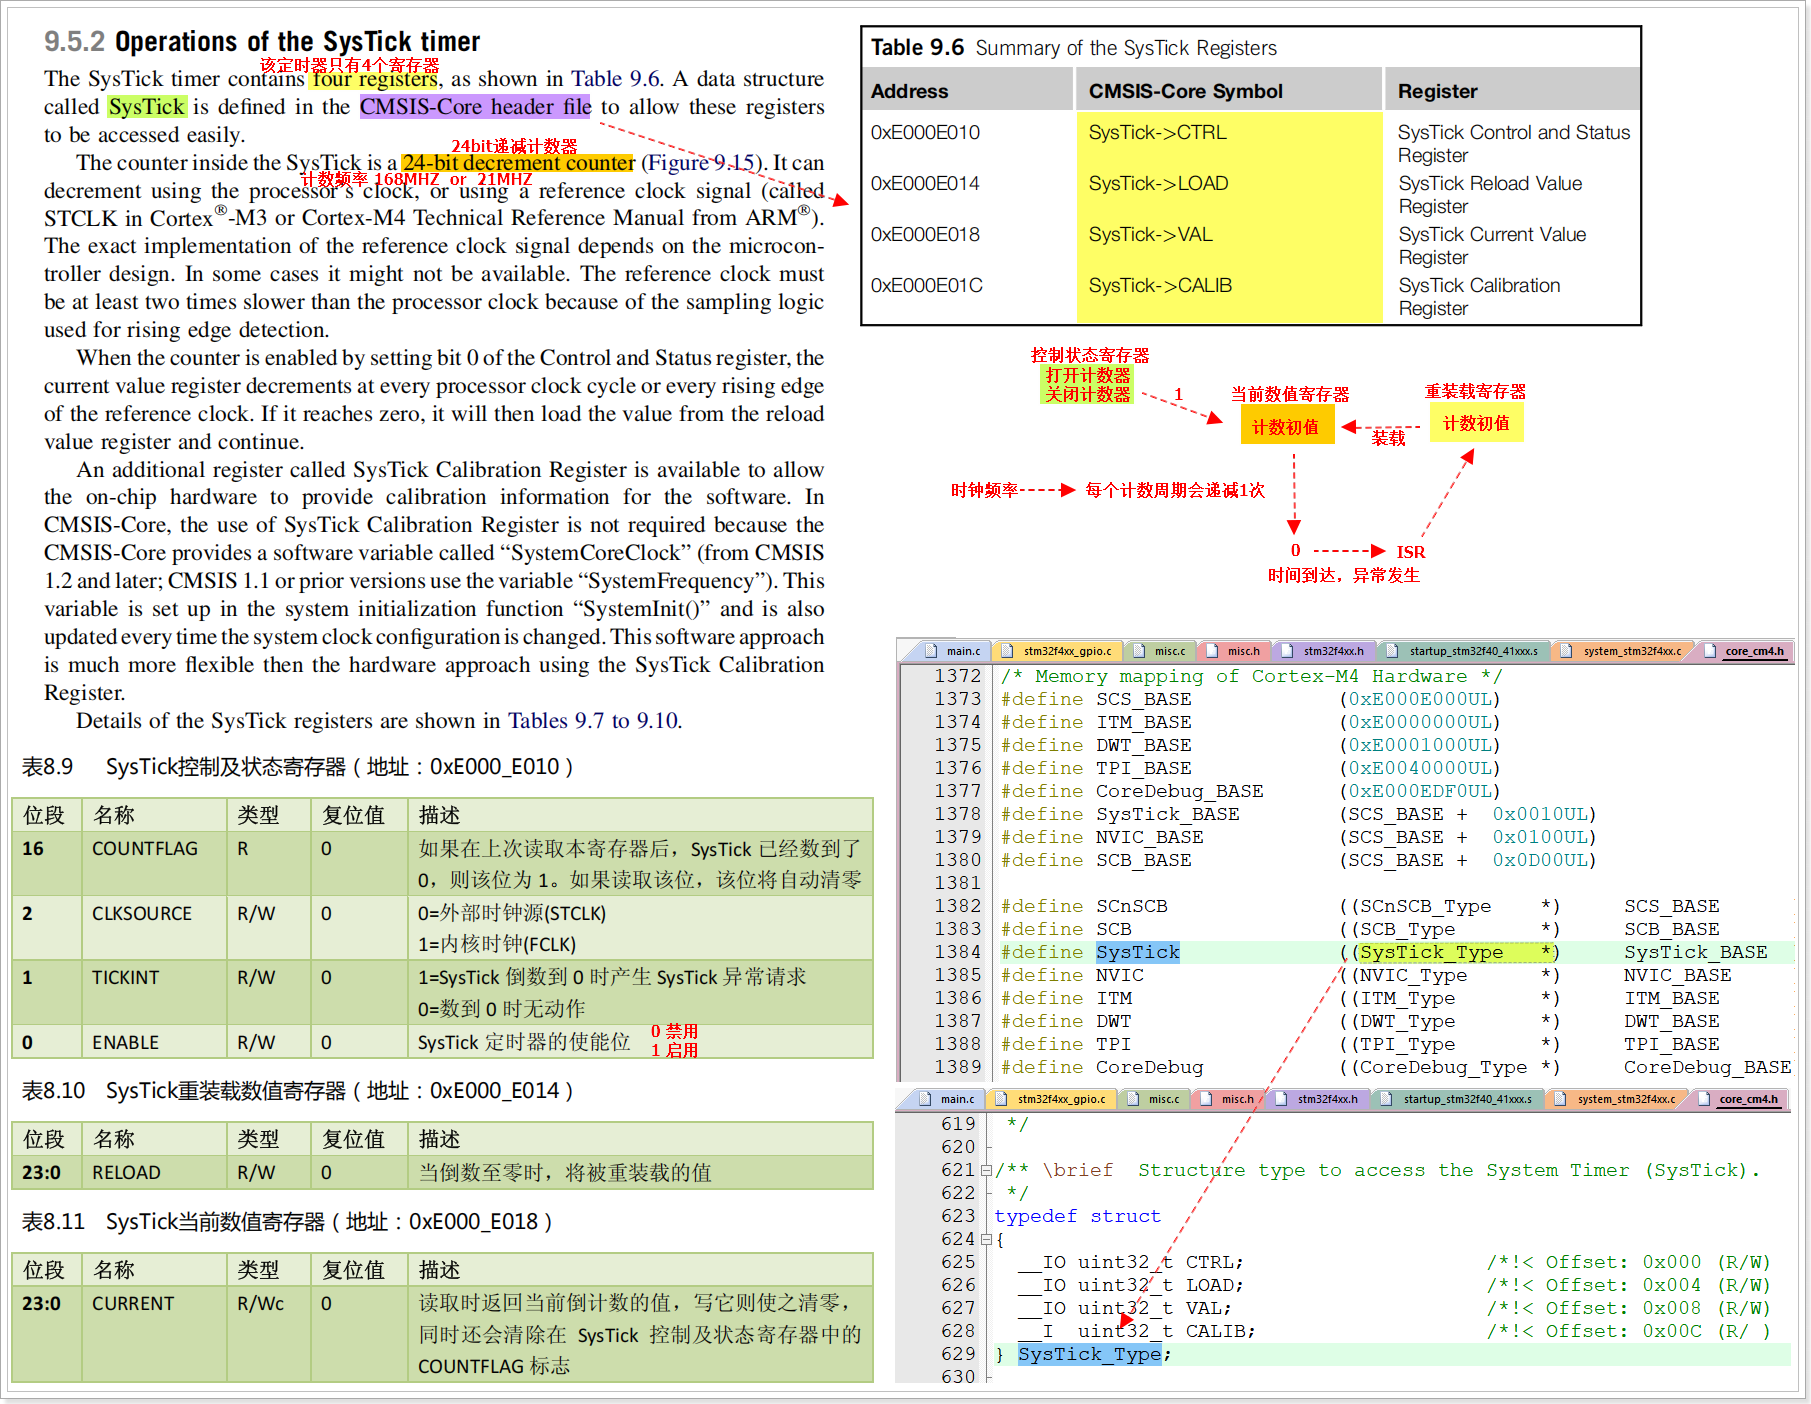
Task: Collapse the comment fold at line 621
Action: (x=987, y=1170)
